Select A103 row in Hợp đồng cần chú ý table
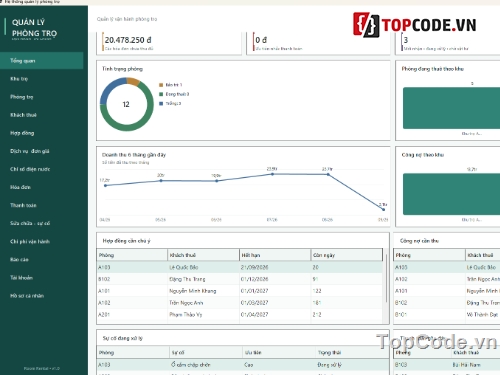Image resolution: width=500 pixels, height=375 pixels. pos(240,267)
